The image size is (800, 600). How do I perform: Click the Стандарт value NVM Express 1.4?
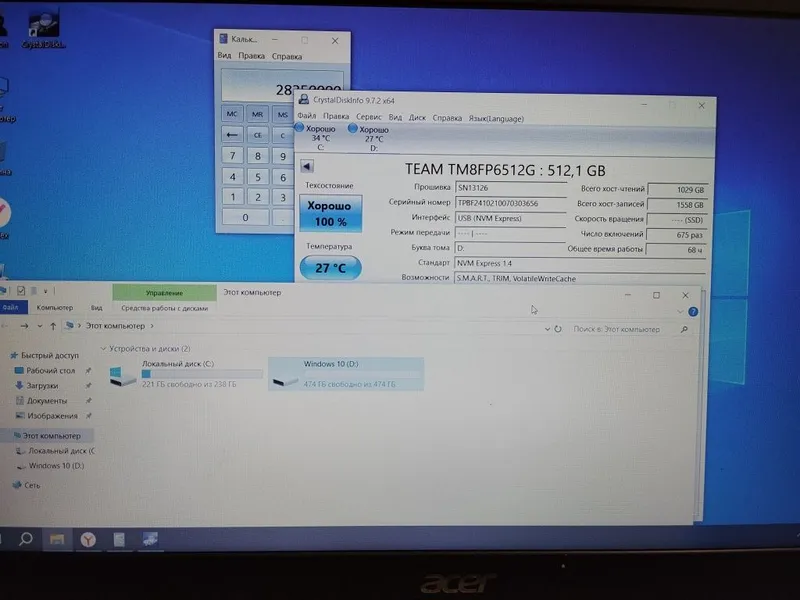(x=580, y=263)
